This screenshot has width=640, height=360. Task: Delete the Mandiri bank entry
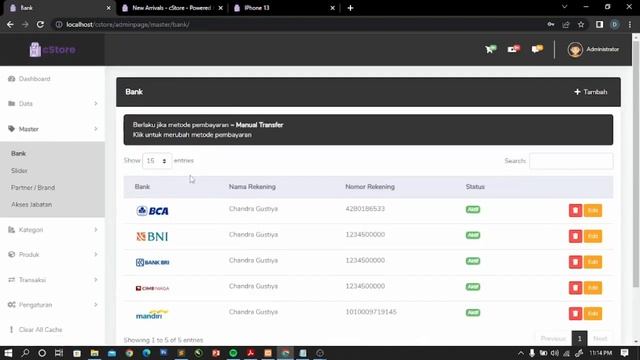point(575,313)
